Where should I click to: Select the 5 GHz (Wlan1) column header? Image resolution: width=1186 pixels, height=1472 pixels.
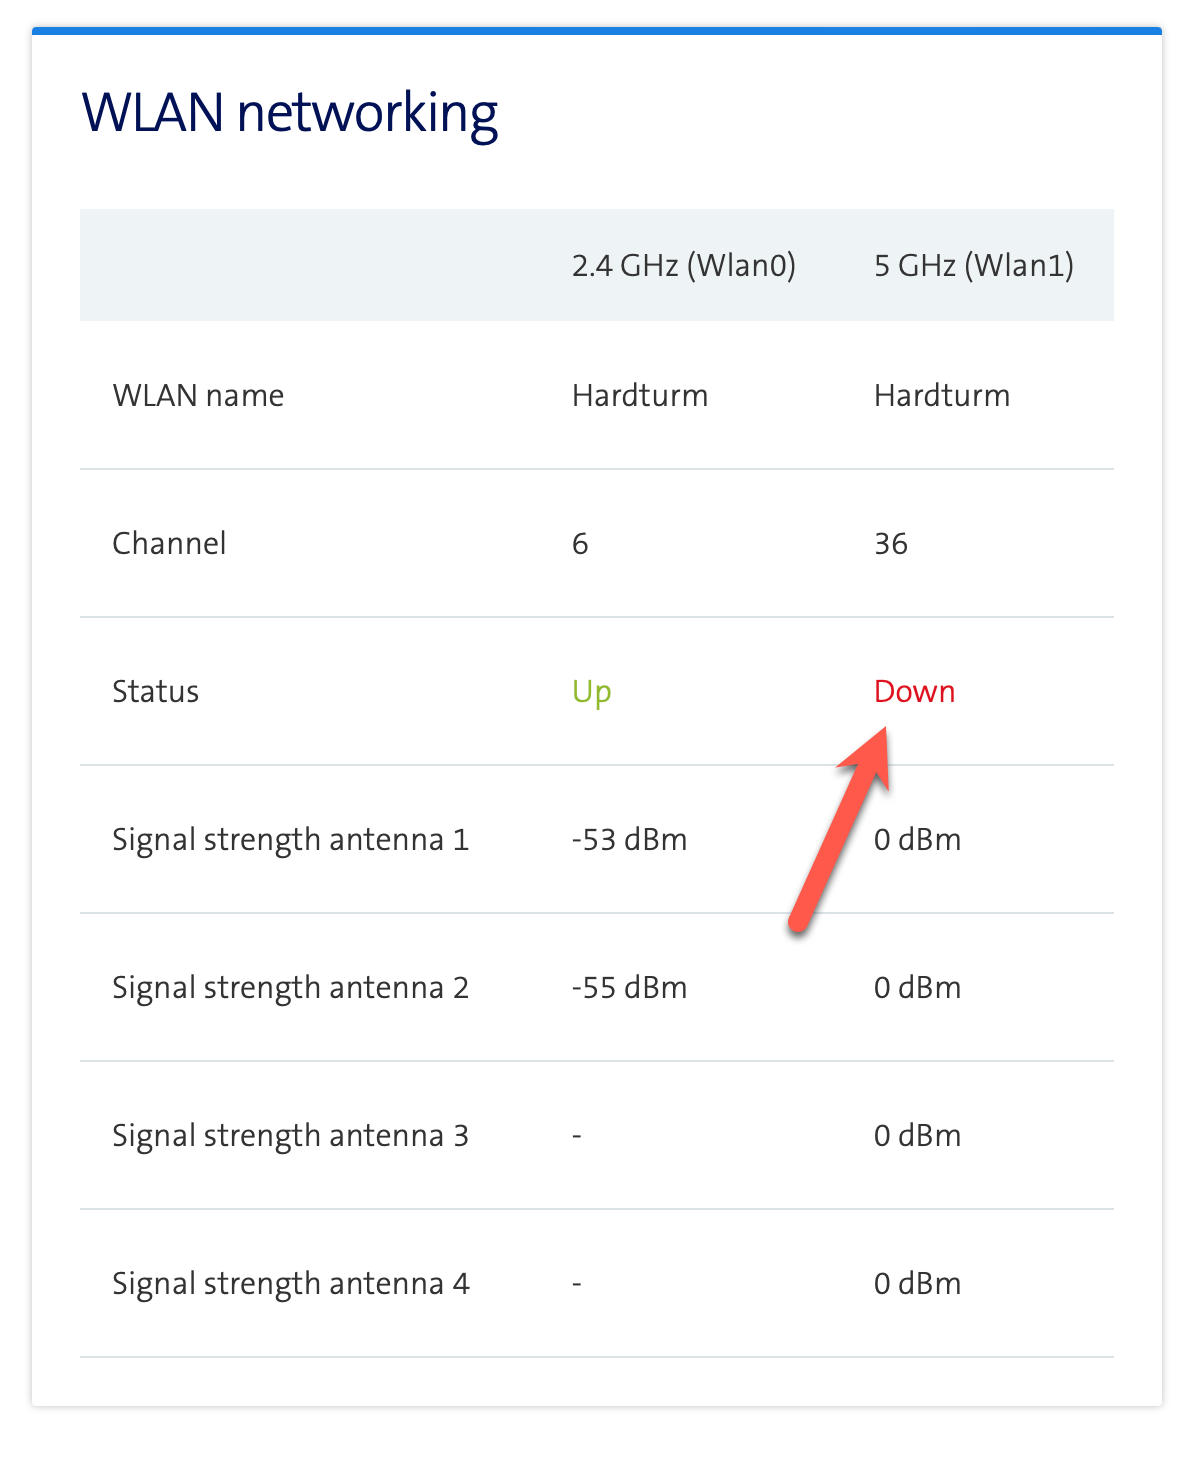click(973, 265)
